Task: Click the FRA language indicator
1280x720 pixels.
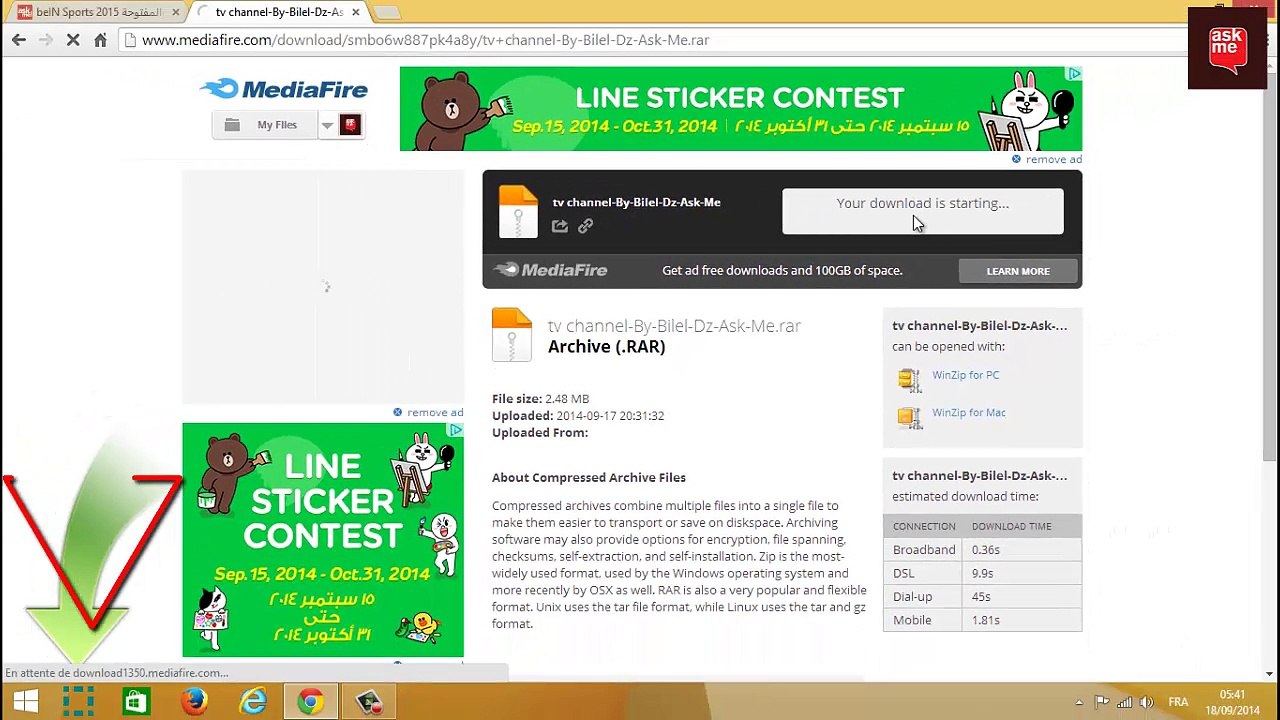Action: pyautogui.click(x=1178, y=702)
